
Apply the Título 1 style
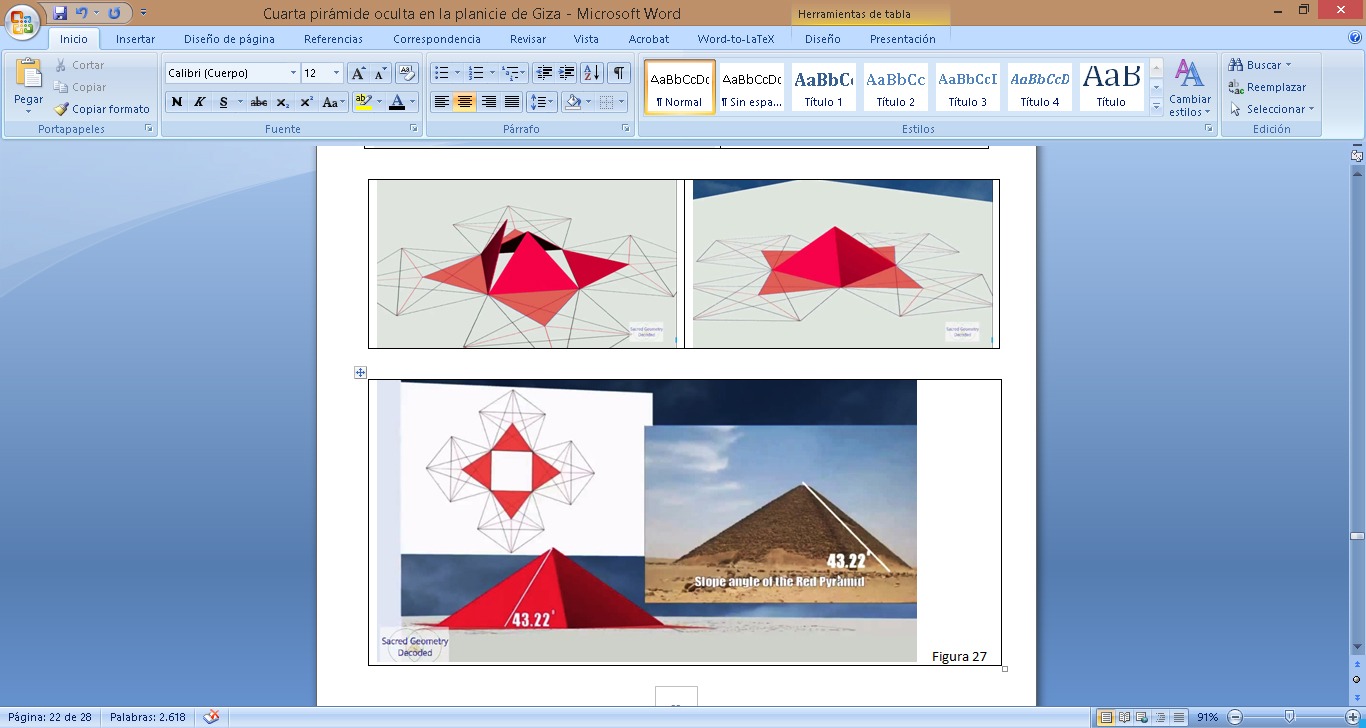823,88
